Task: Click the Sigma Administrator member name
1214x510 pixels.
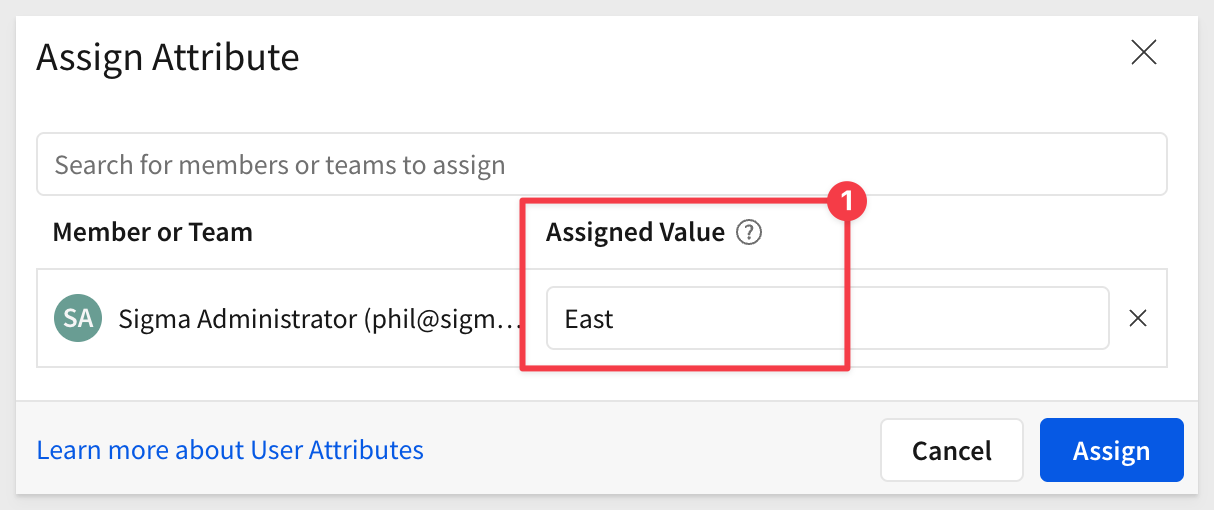Action: point(237,319)
